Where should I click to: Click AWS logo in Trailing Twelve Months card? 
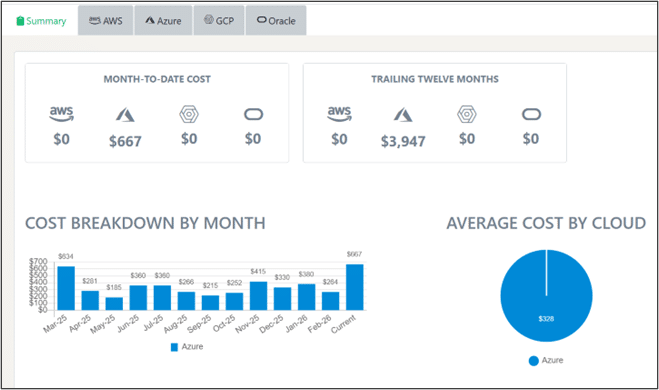(x=340, y=114)
